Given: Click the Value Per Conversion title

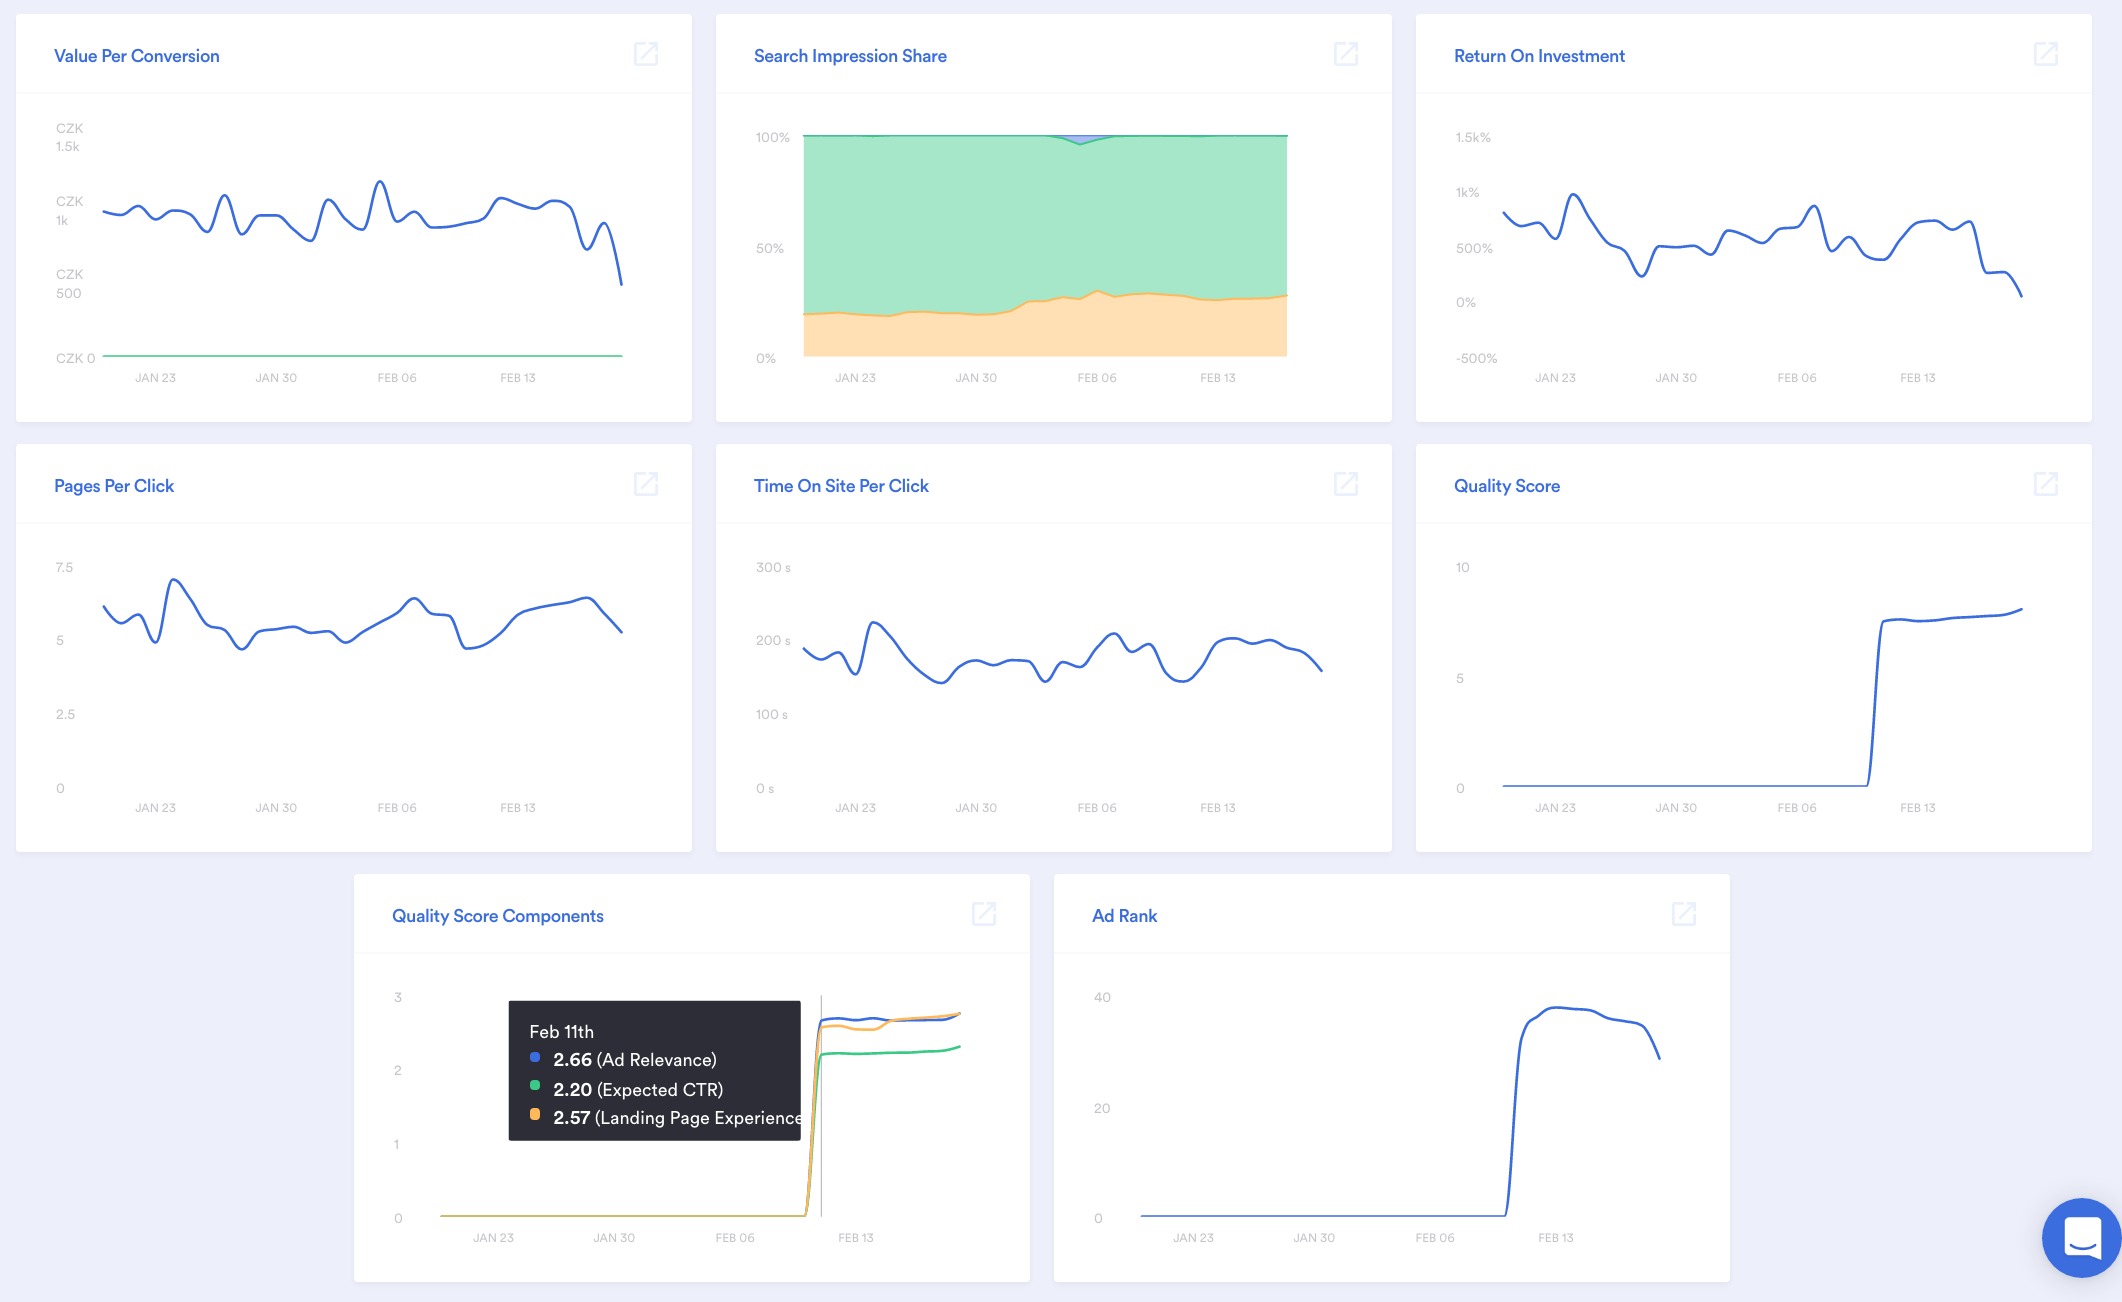Looking at the screenshot, I should (x=137, y=56).
